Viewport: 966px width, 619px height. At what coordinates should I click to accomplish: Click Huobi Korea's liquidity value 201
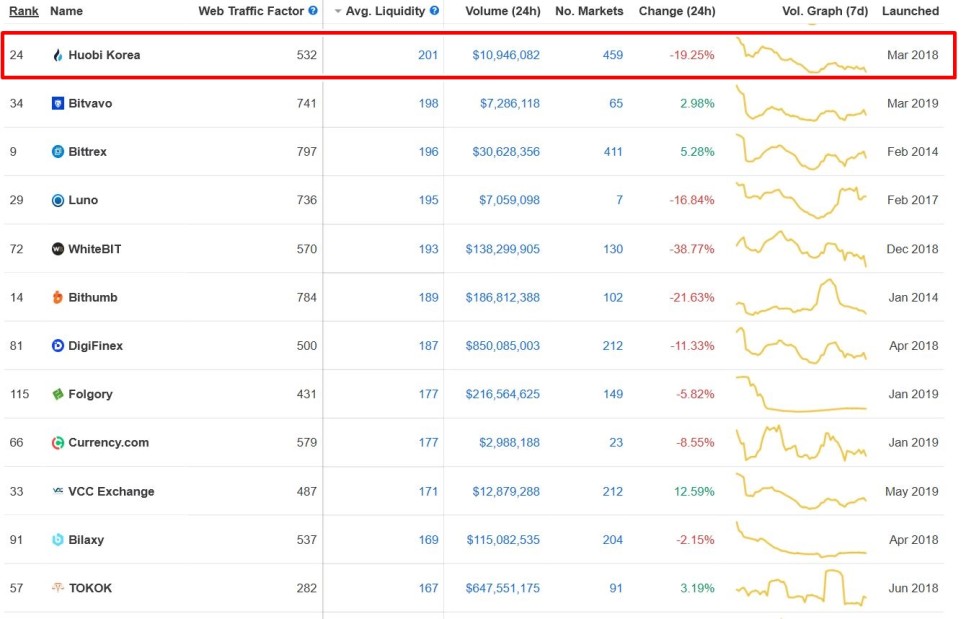428,55
